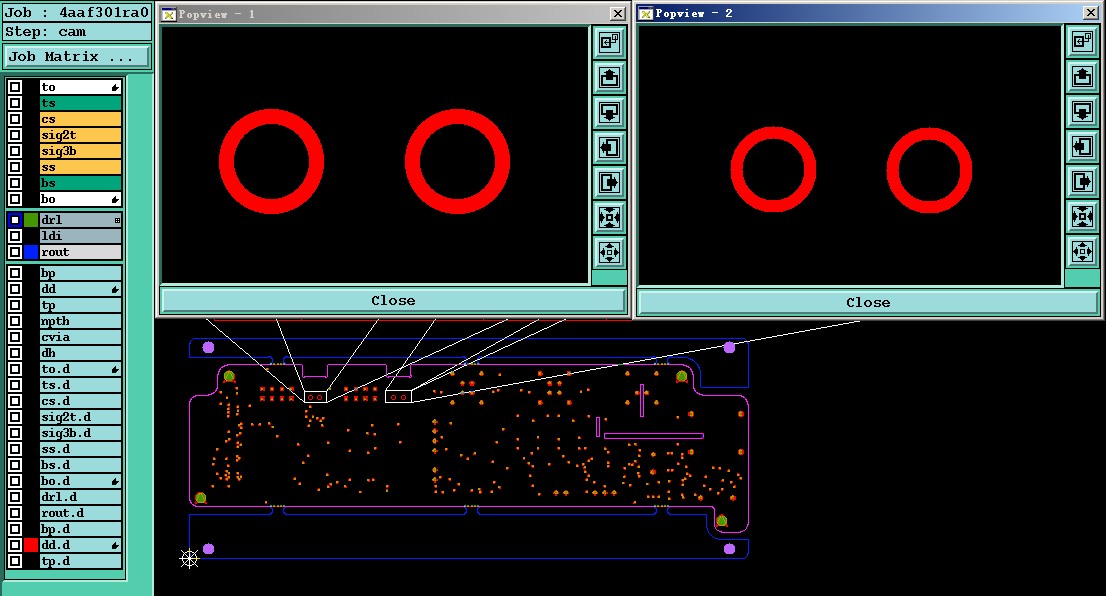Close Popview 1 with Close button
Image resolution: width=1106 pixels, height=596 pixels.
[393, 300]
